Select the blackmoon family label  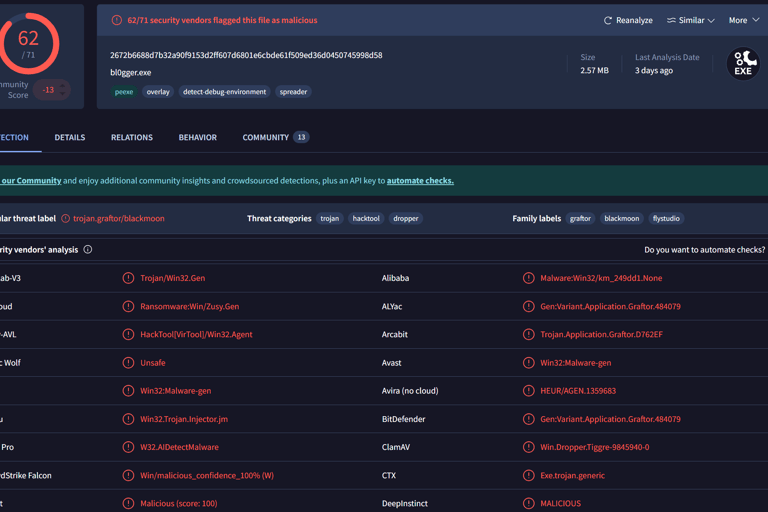click(622, 219)
